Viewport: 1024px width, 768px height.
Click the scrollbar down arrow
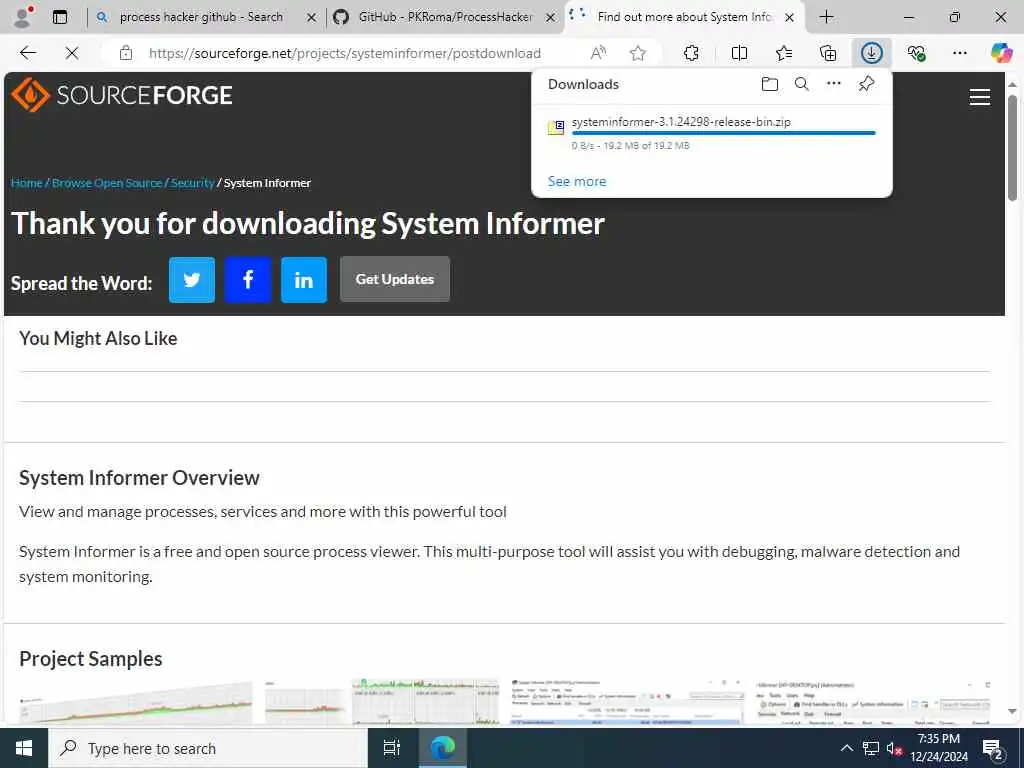point(1012,711)
